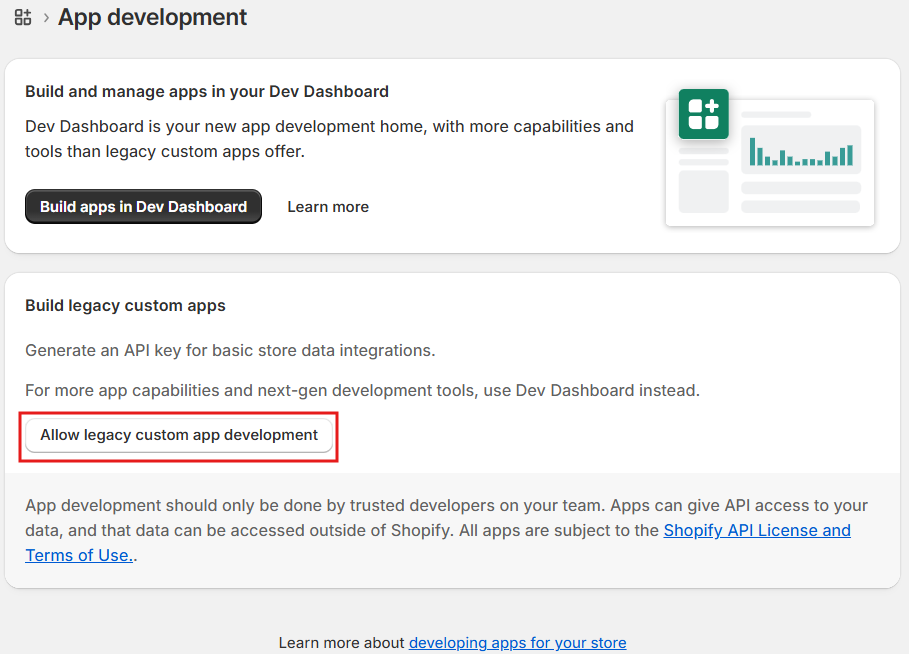Click the breadcrumb chevron separator
909x654 pixels.
(x=46, y=18)
